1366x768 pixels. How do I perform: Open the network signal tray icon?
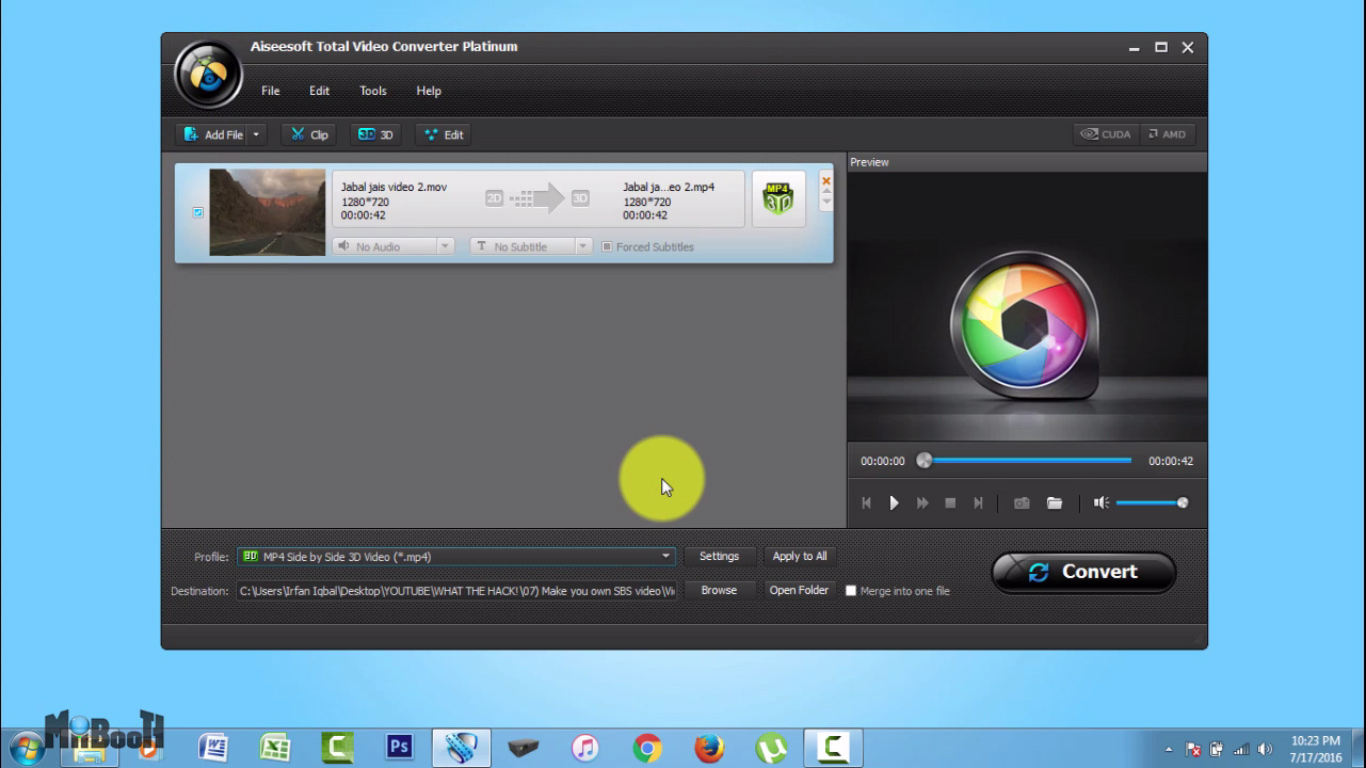point(1241,749)
